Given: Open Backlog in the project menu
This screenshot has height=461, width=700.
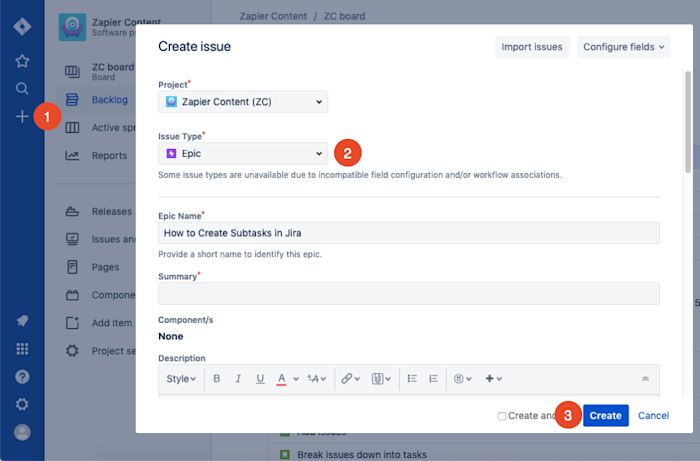Looking at the screenshot, I should [x=110, y=100].
